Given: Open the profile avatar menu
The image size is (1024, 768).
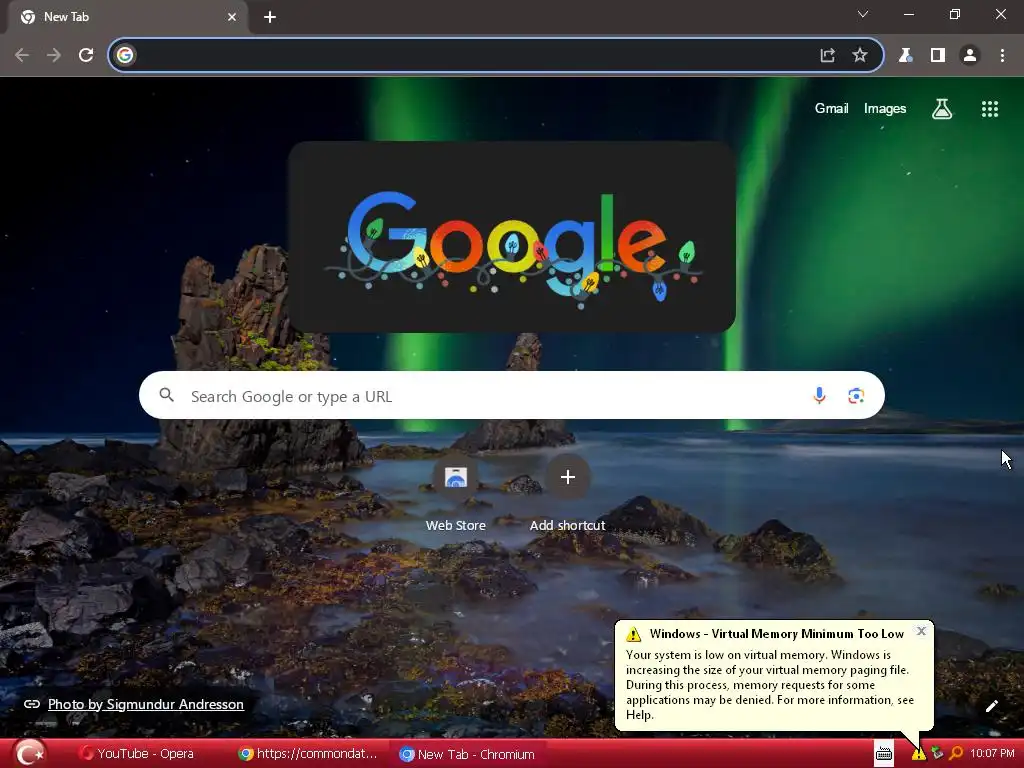Looking at the screenshot, I should click(x=970, y=56).
